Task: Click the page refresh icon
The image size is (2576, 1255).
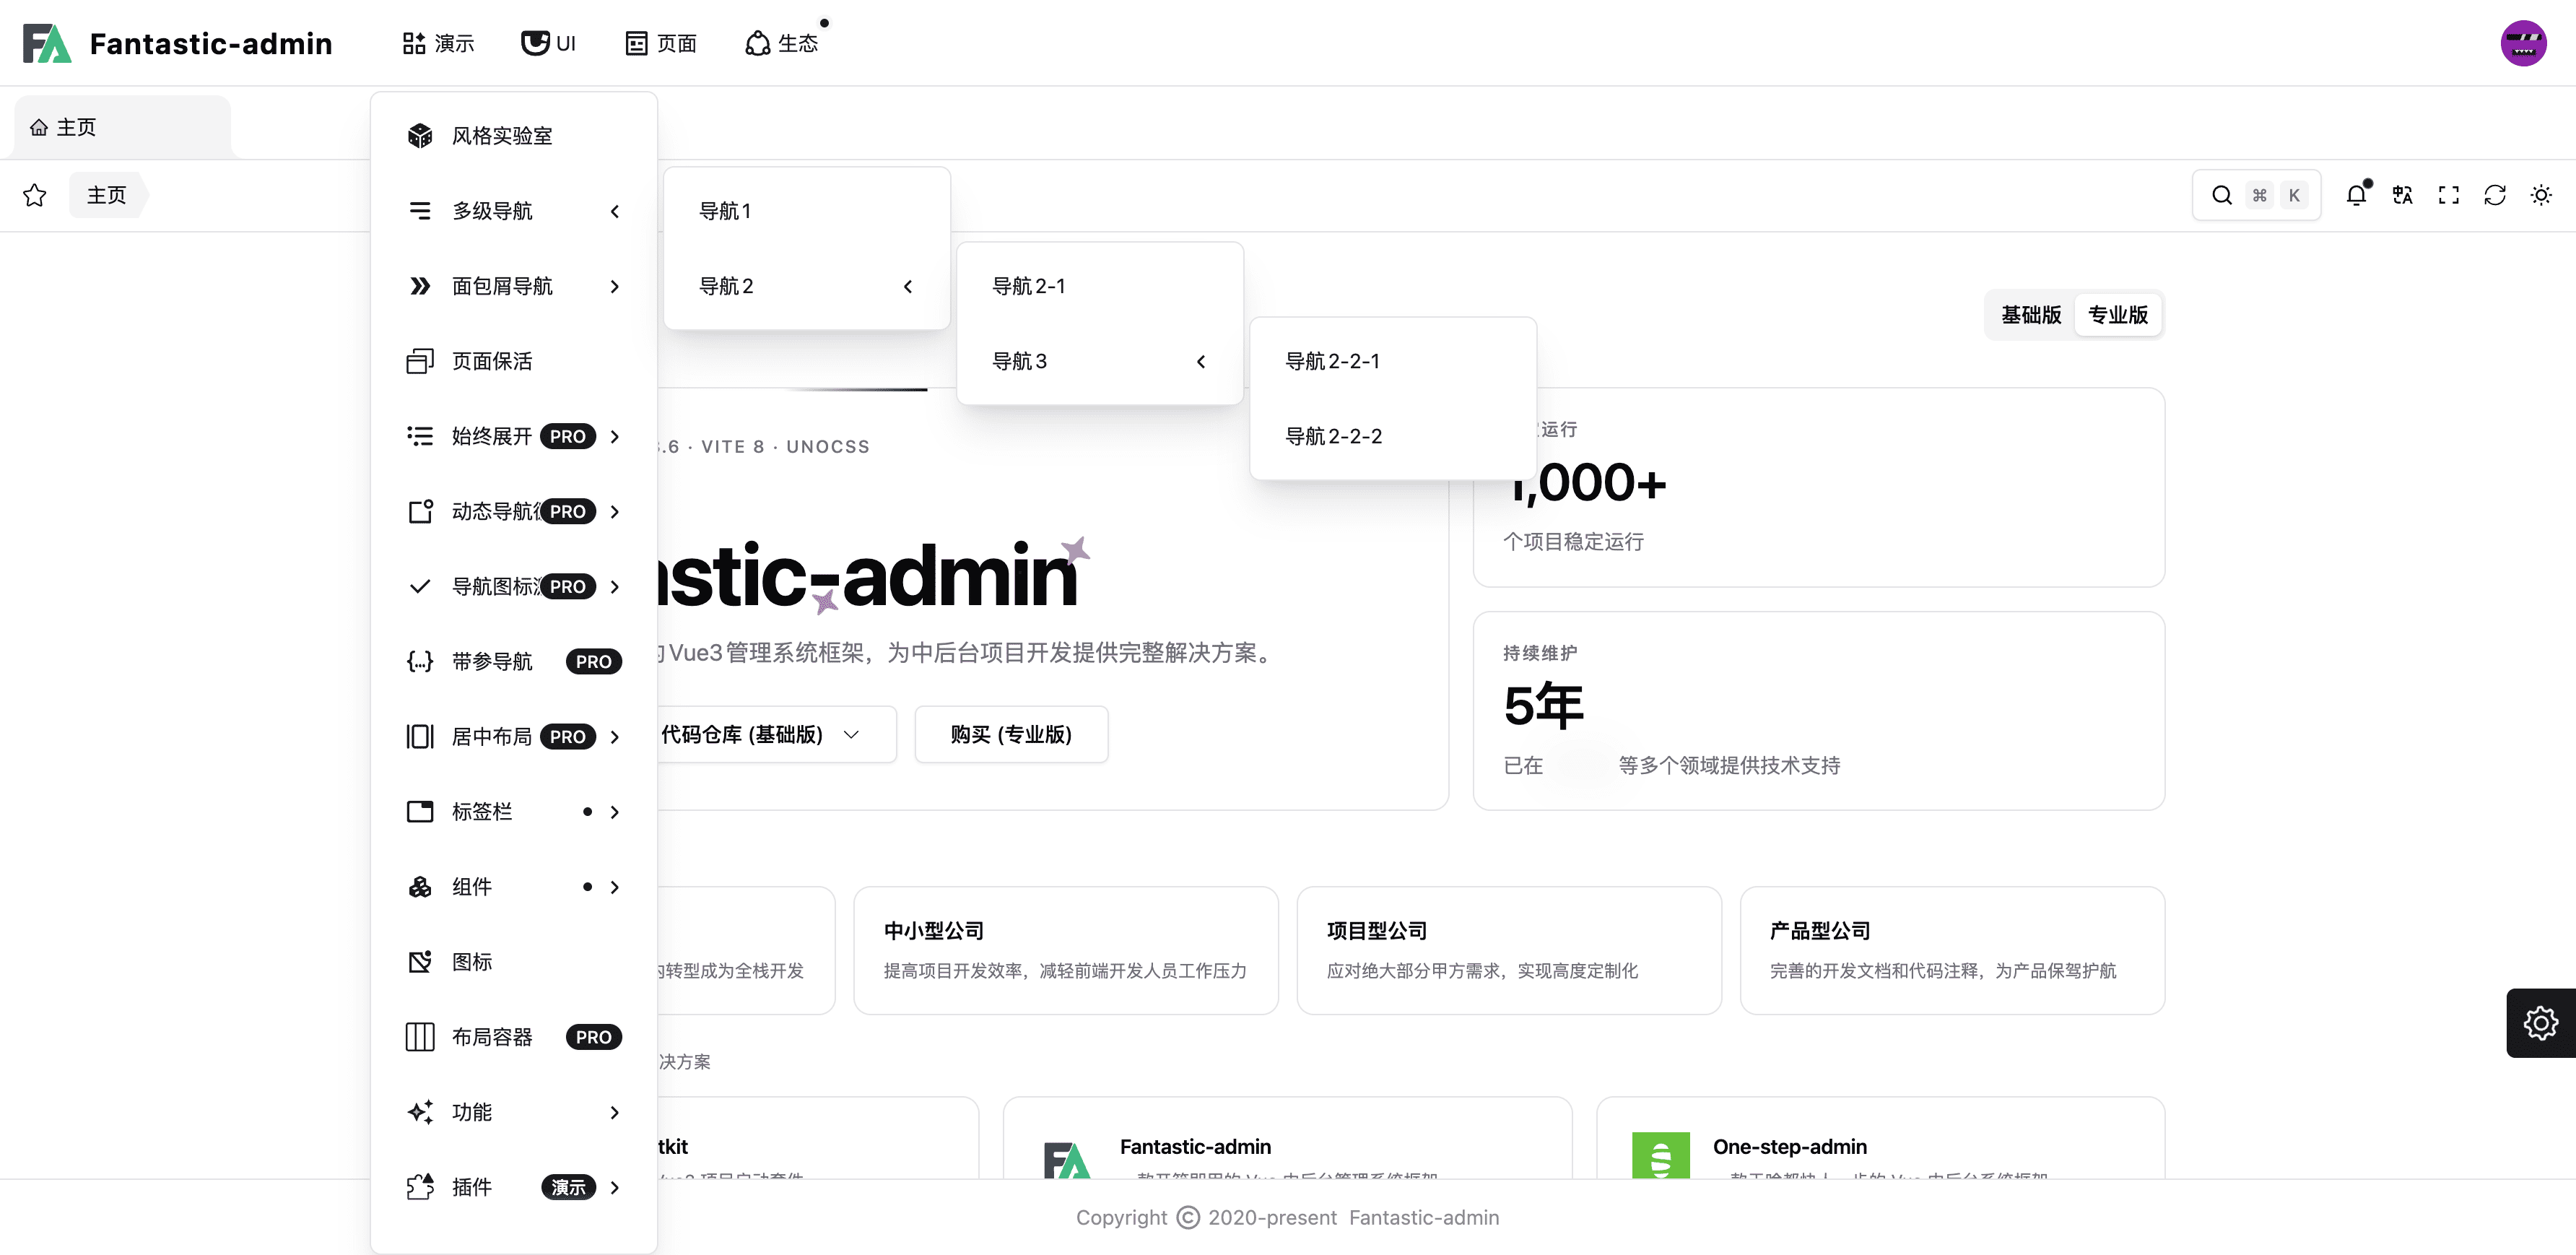Action: pyautogui.click(x=2494, y=195)
